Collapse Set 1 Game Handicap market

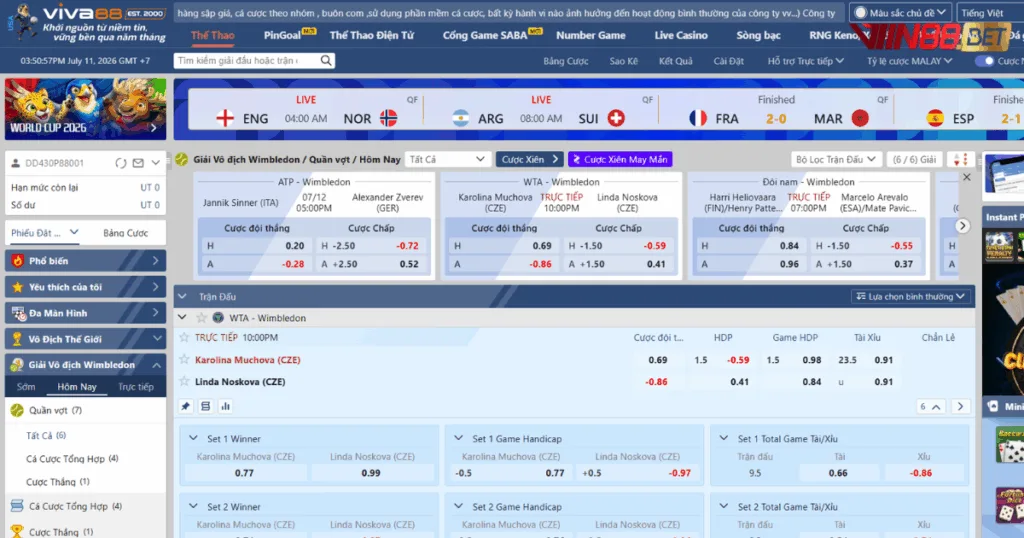pos(458,438)
